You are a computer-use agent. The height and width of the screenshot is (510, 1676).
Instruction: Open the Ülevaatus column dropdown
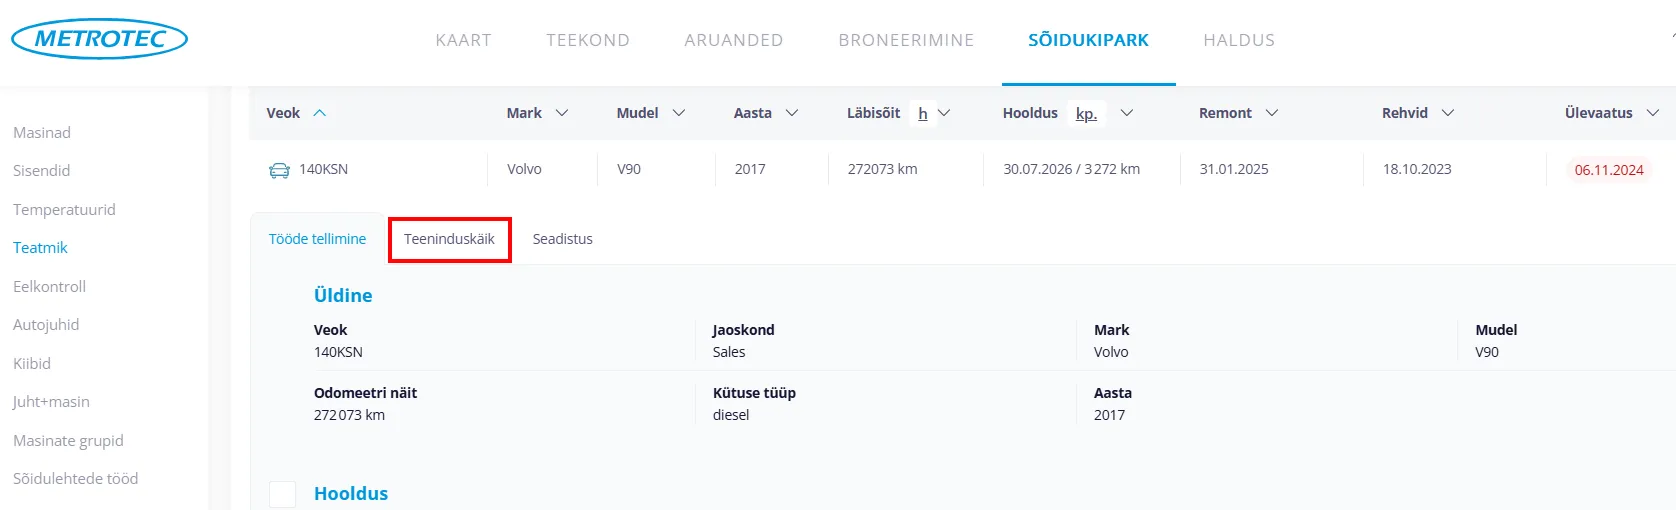coord(1653,113)
